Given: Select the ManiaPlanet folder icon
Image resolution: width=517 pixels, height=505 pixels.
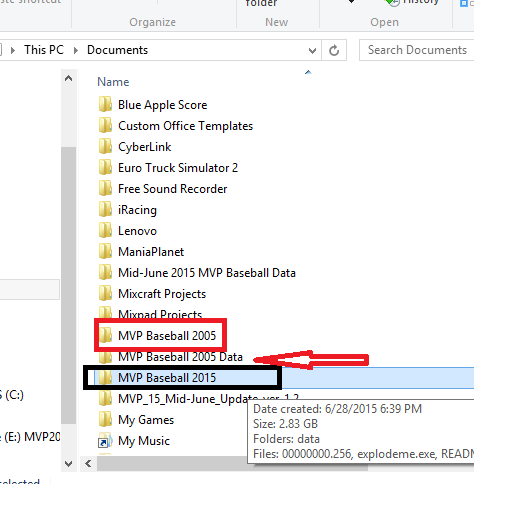Looking at the screenshot, I should click(106, 252).
